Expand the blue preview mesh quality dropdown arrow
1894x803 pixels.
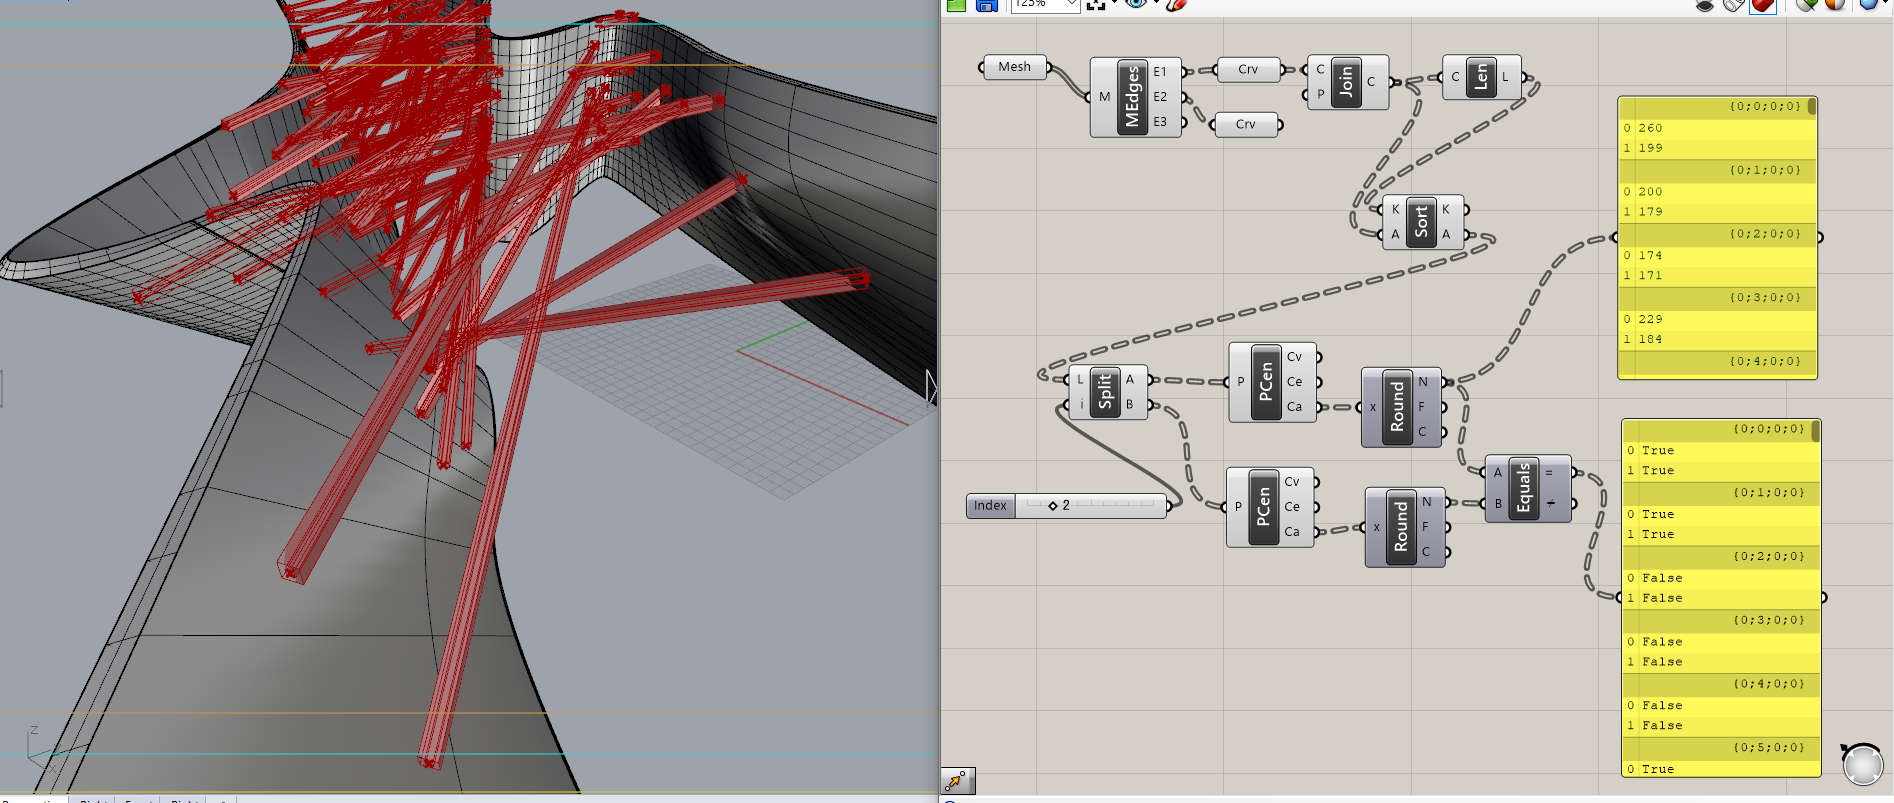(x=1884, y=4)
